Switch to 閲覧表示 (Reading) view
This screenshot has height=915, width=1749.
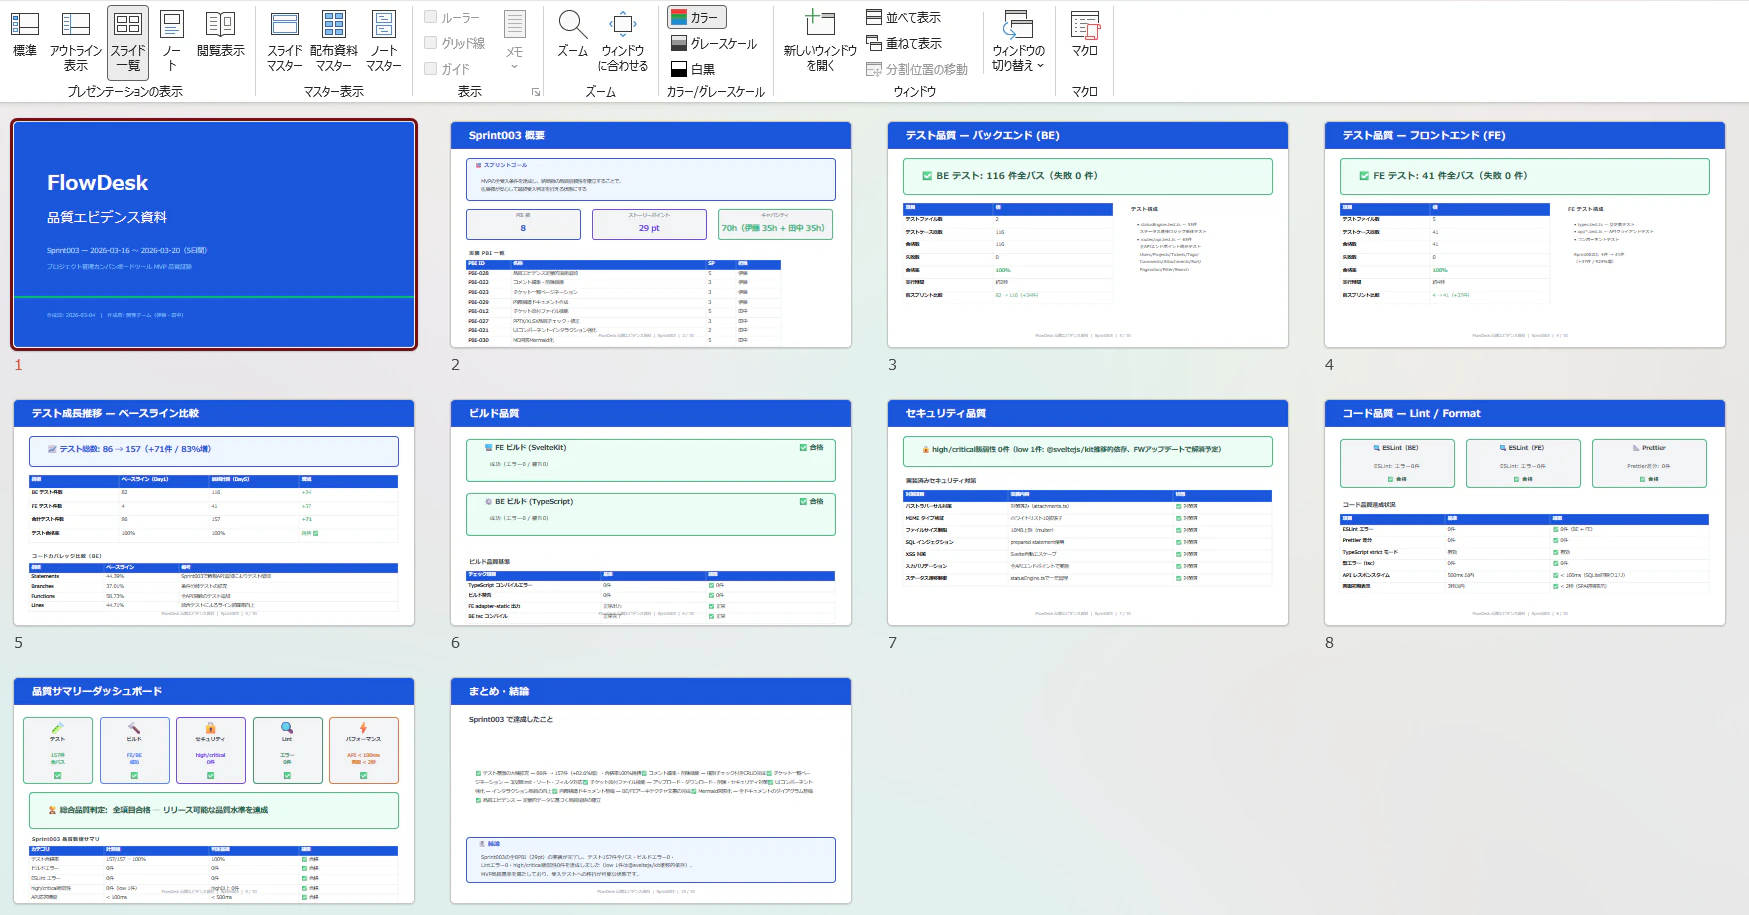tap(220, 36)
